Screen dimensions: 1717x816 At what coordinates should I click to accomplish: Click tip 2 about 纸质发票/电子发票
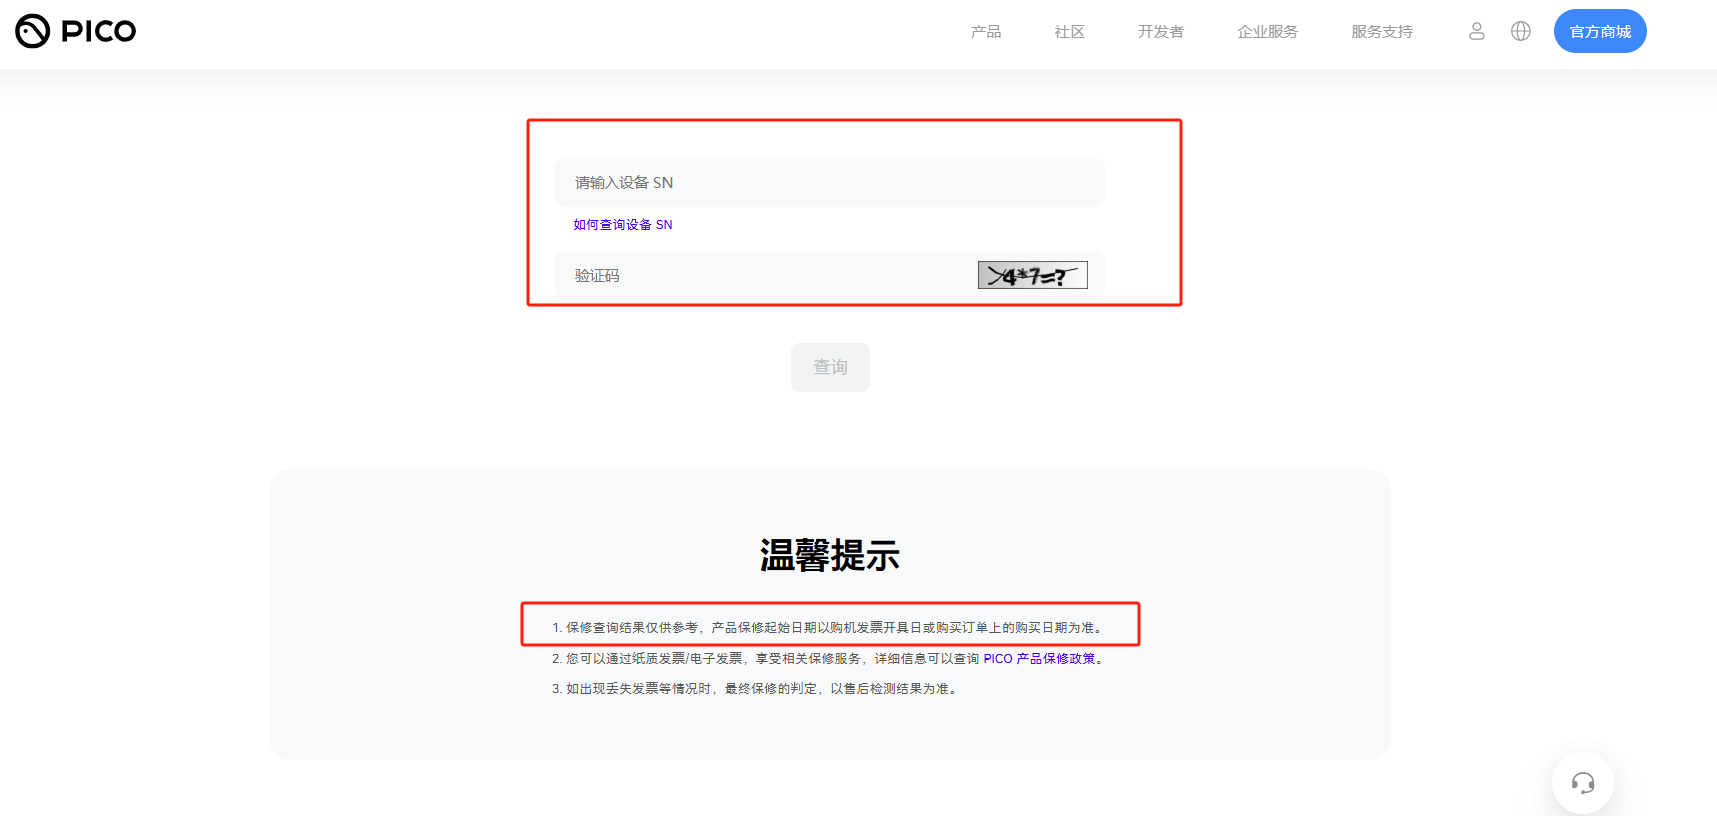pos(829,659)
